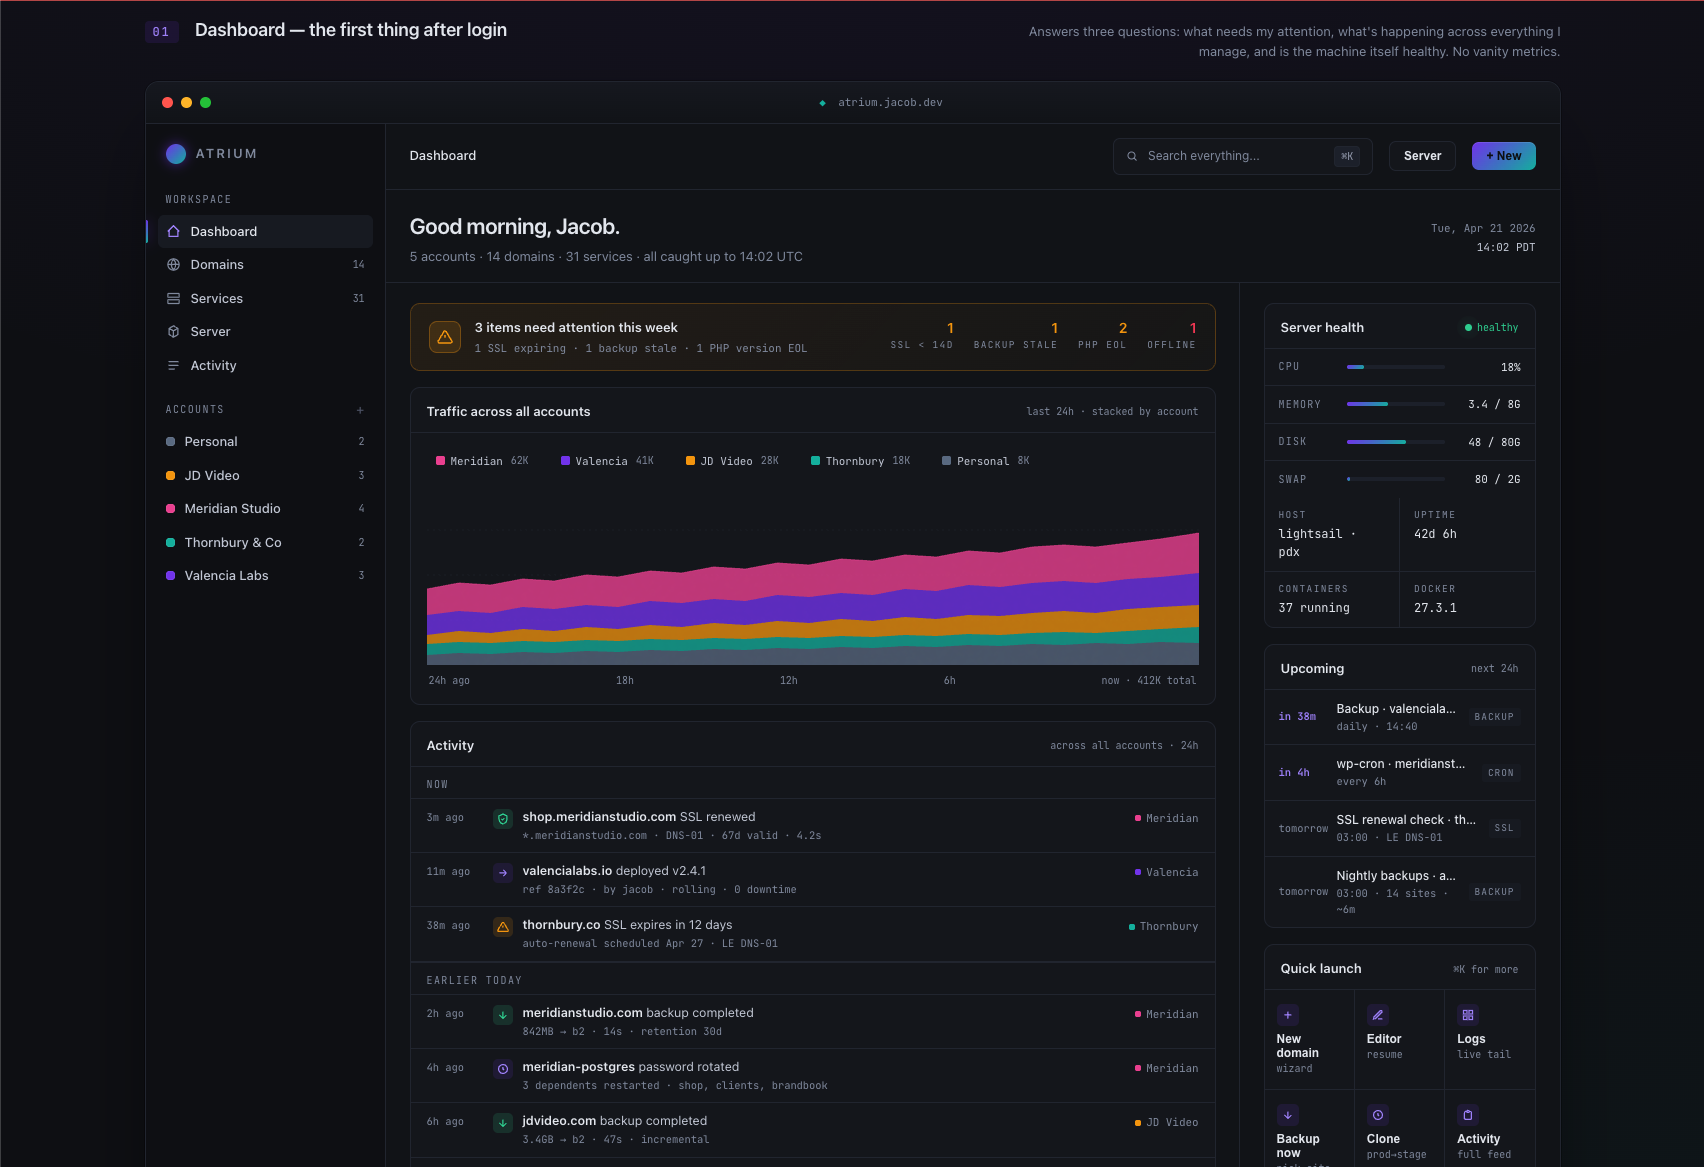Image resolution: width=1704 pixels, height=1167 pixels.
Task: Open the Logs live tail icon
Action: (1468, 1015)
